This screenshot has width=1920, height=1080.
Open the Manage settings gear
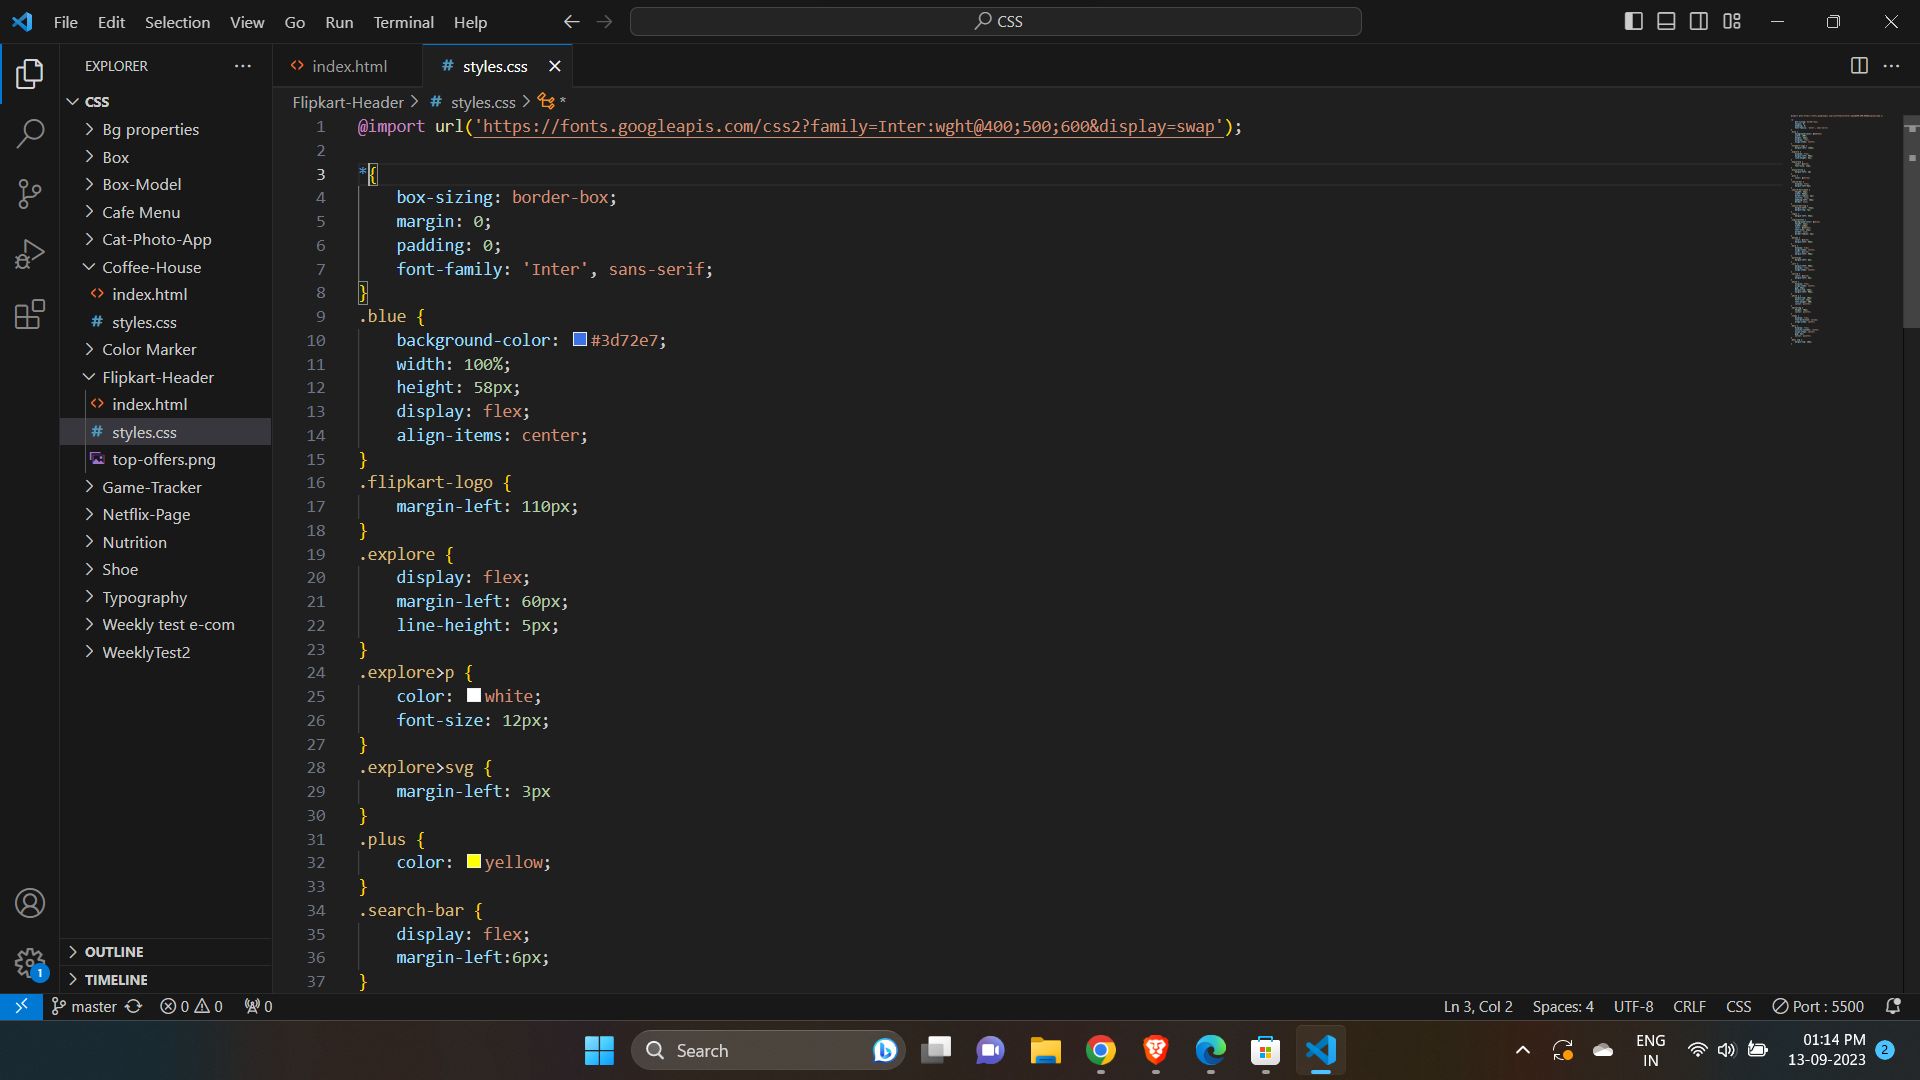[30, 963]
